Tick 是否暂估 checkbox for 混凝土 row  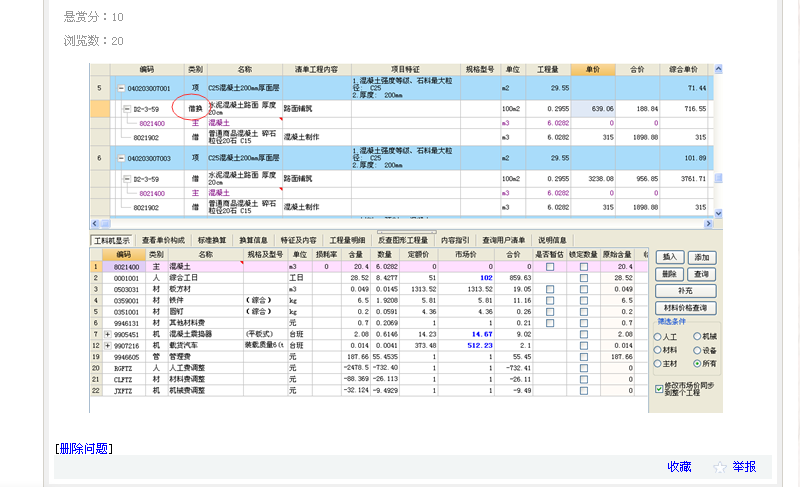[550, 267]
